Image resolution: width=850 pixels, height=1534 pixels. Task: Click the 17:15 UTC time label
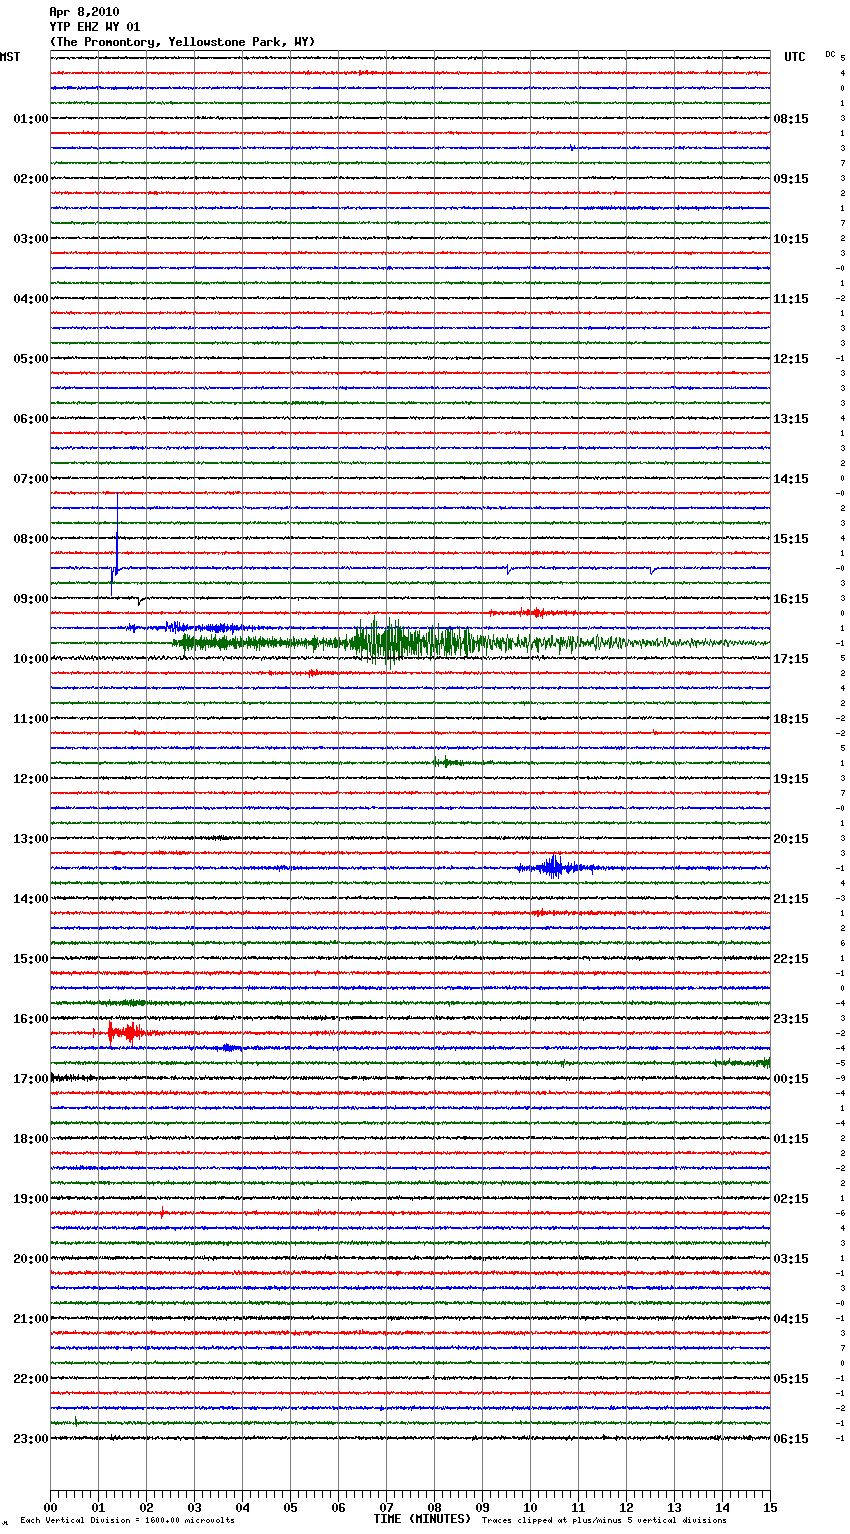point(791,659)
